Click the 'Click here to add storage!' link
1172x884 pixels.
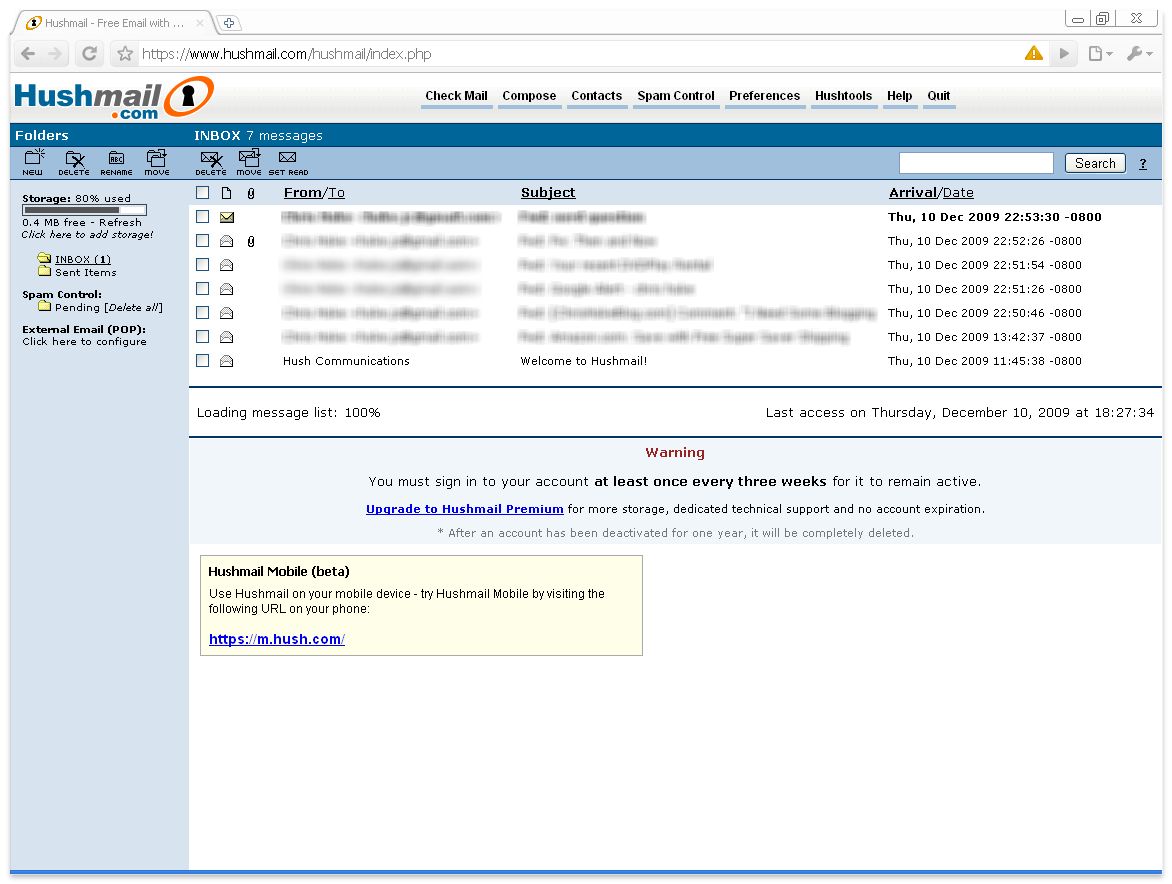point(87,235)
